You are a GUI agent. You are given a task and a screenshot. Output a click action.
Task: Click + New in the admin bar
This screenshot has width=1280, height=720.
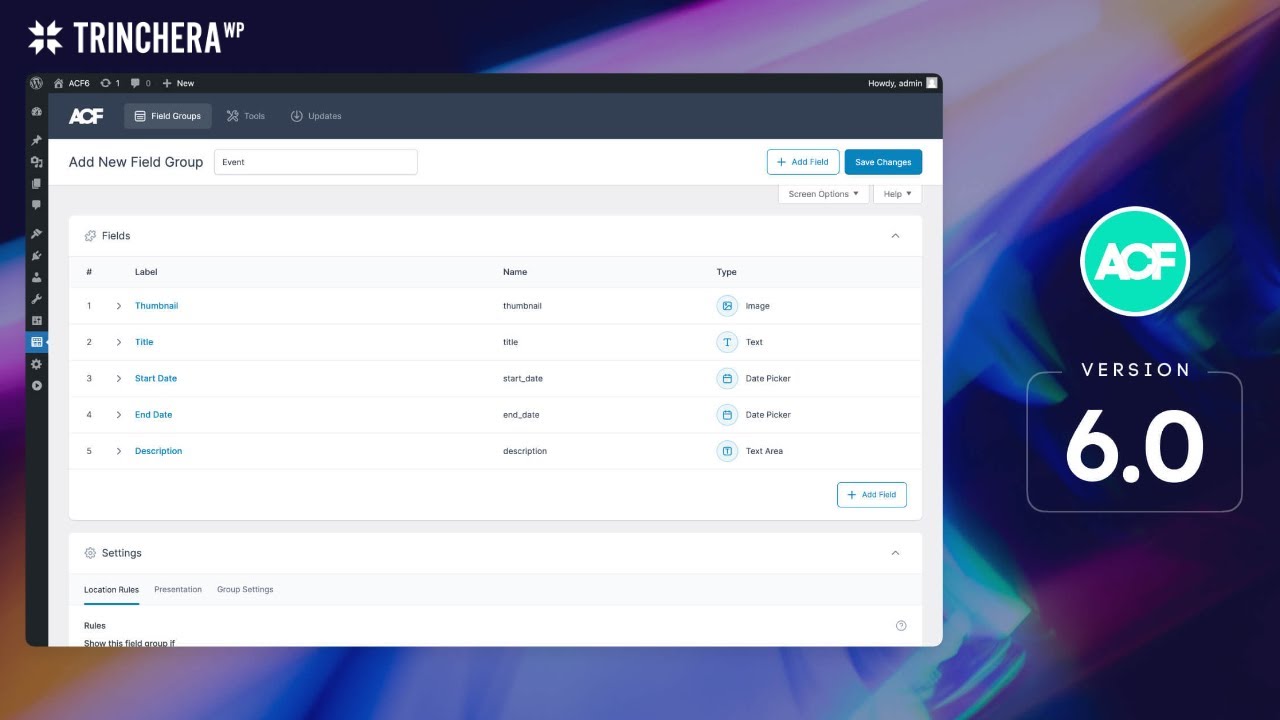178,83
